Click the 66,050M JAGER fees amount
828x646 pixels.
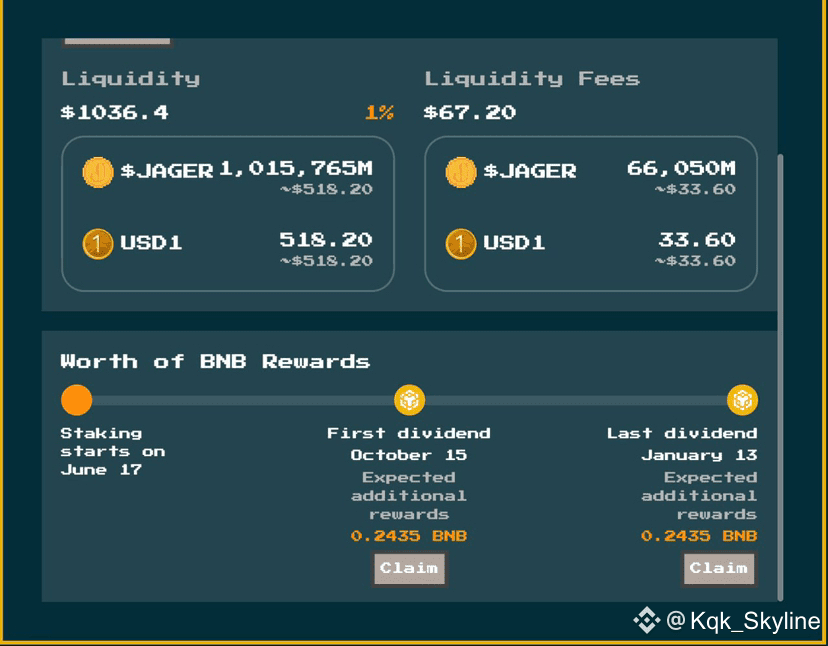(x=681, y=168)
